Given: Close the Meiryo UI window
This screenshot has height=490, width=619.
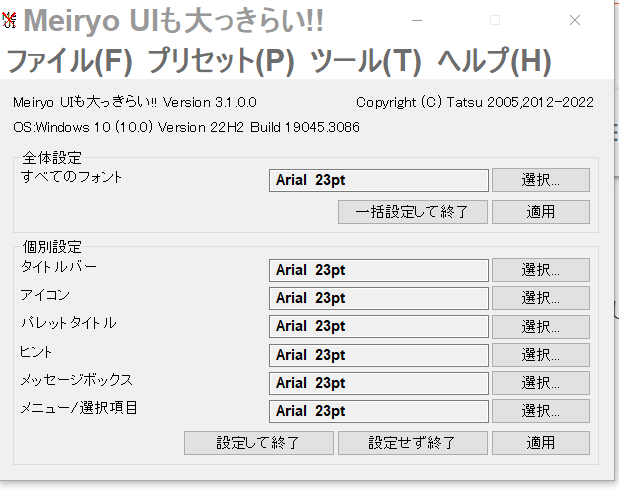Looking at the screenshot, I should pyautogui.click(x=575, y=20).
